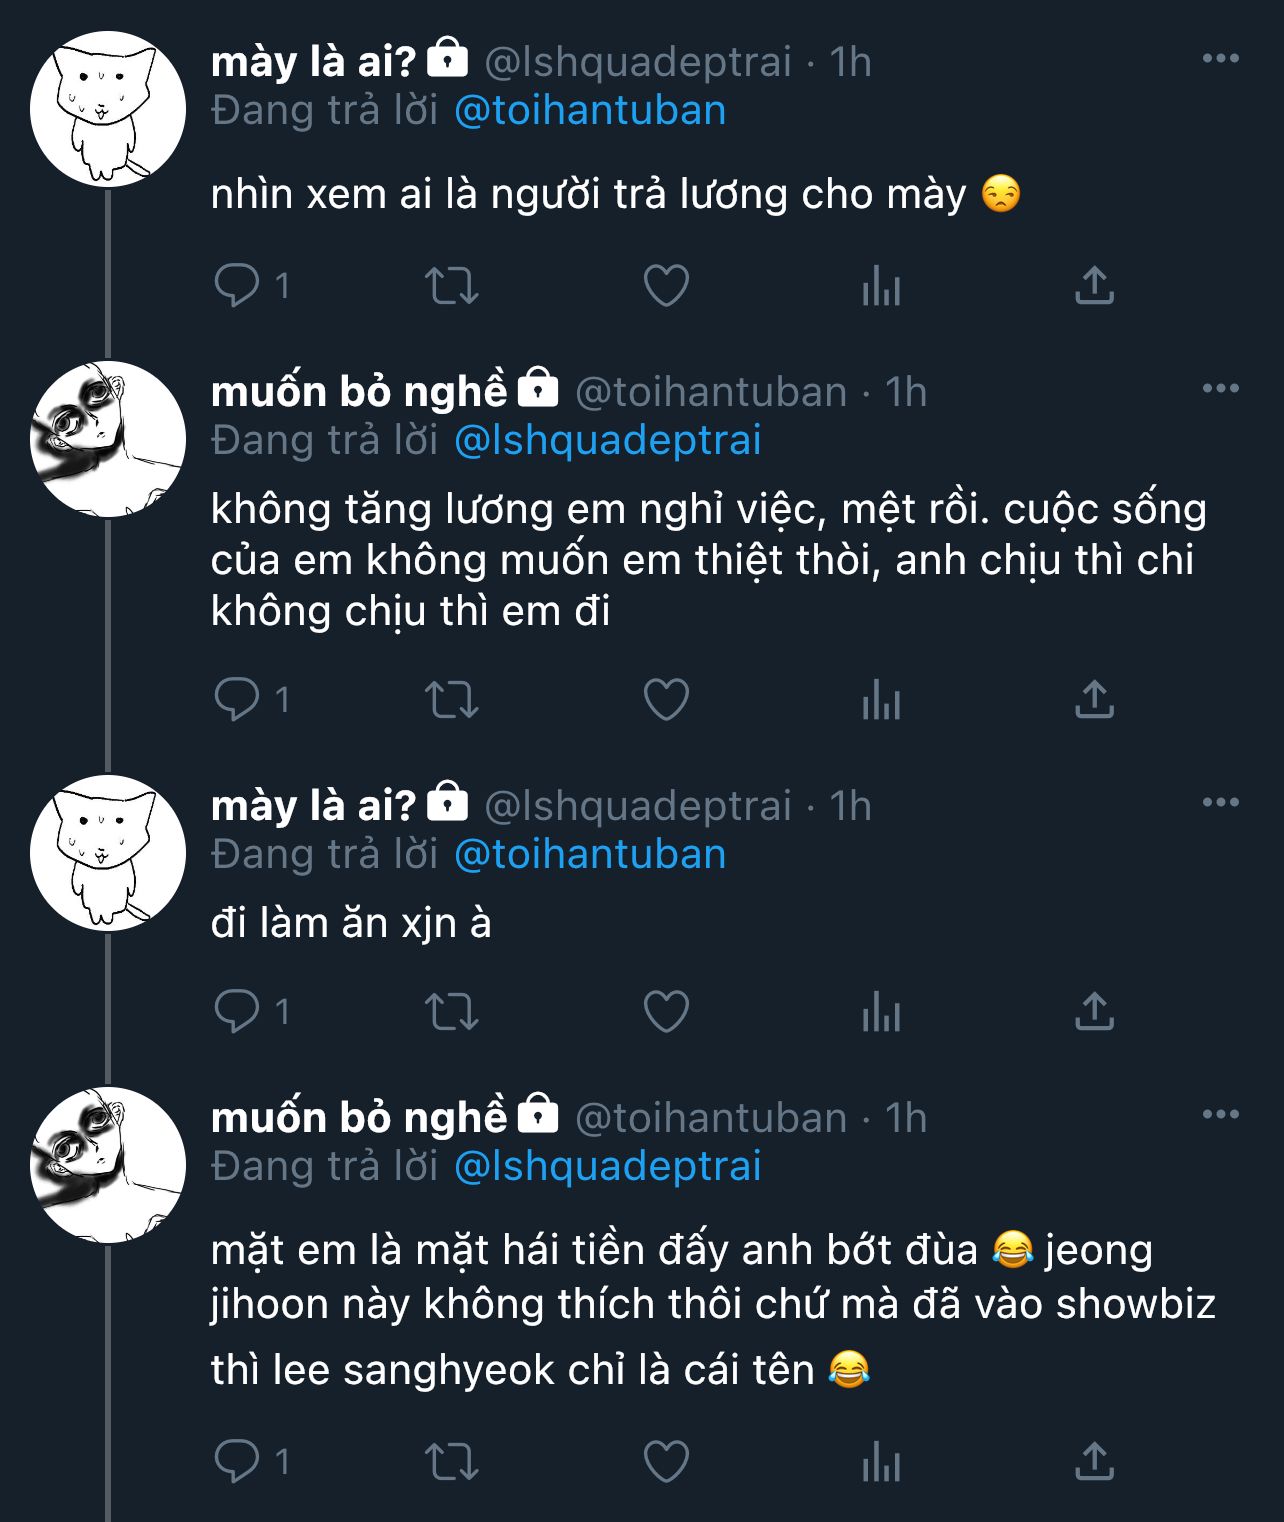View analytics of 'đi làm ăn xjn' tweet
1284x1522 pixels.
pyautogui.click(x=881, y=1012)
